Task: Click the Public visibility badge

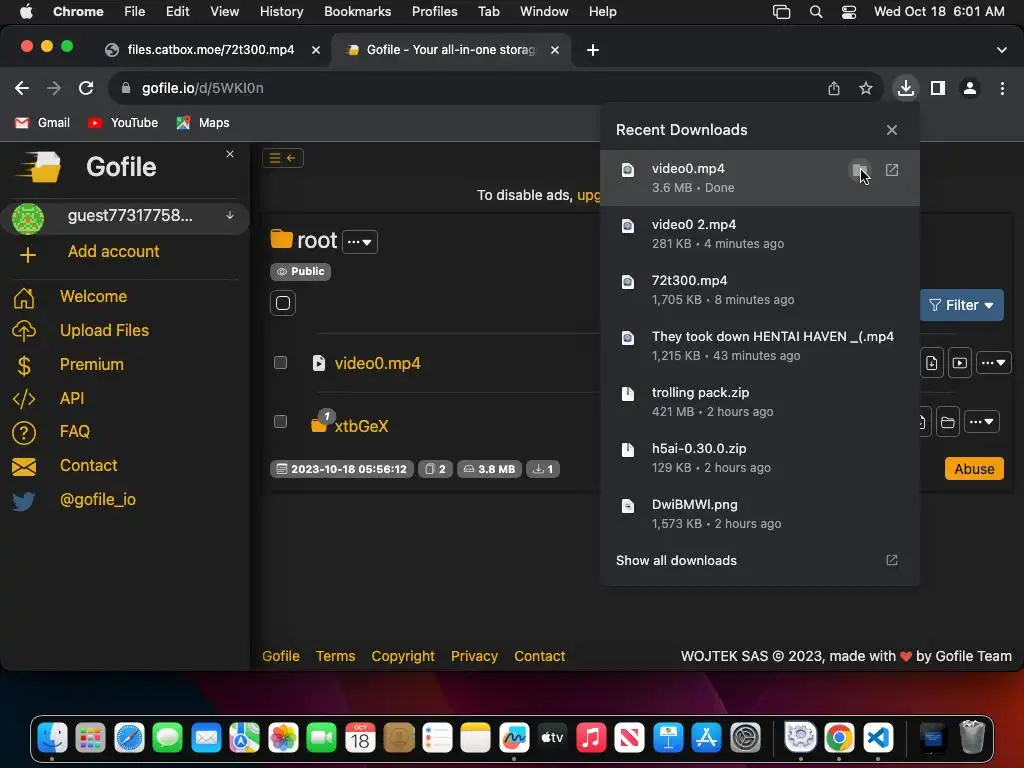Action: (x=300, y=271)
